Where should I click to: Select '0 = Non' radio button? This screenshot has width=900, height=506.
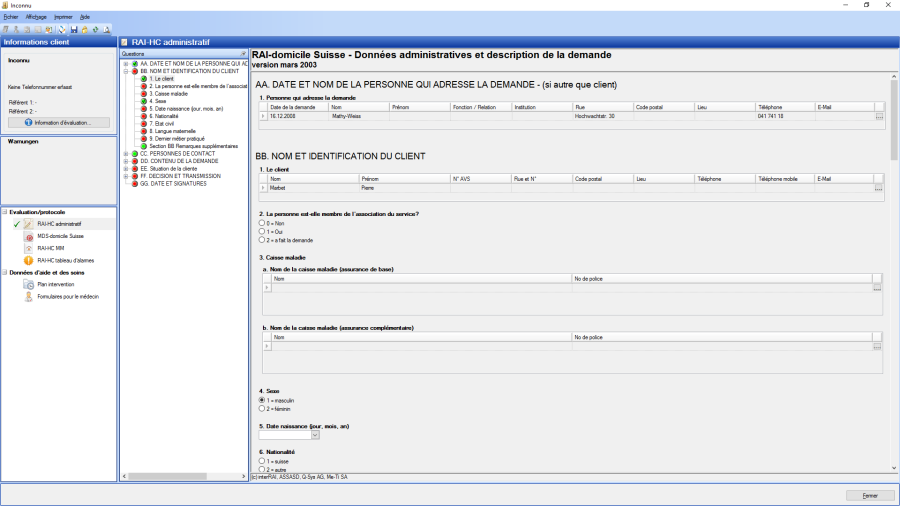click(262, 224)
